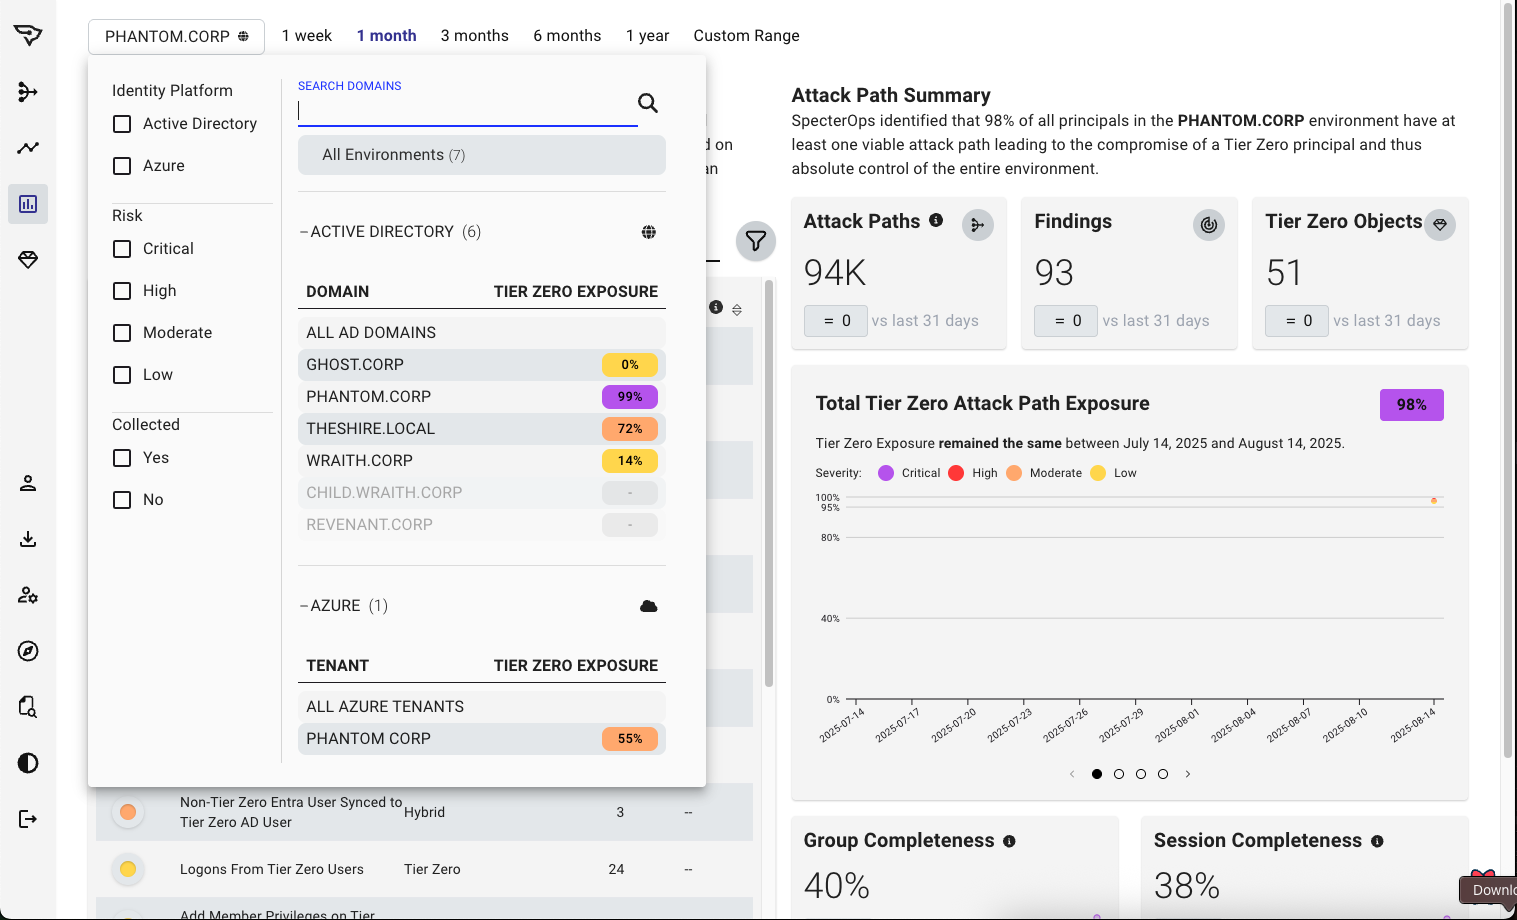Click the 99% exposure badge for PHANTOM.CORP
Screen dimensions: 1517x920
630,397
